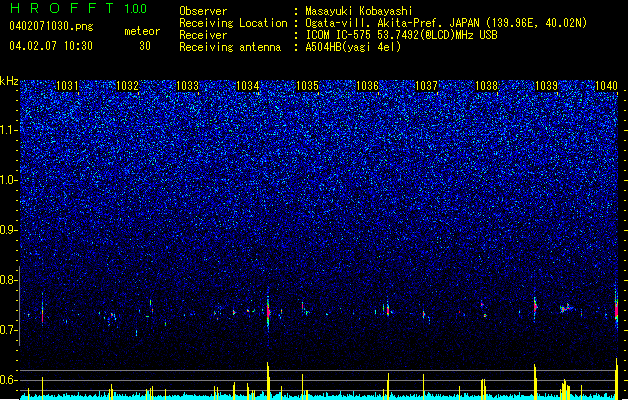The width and height of the screenshot is (629, 400).
Task: Click the Receiving antenna label
Action: (x=230, y=47)
